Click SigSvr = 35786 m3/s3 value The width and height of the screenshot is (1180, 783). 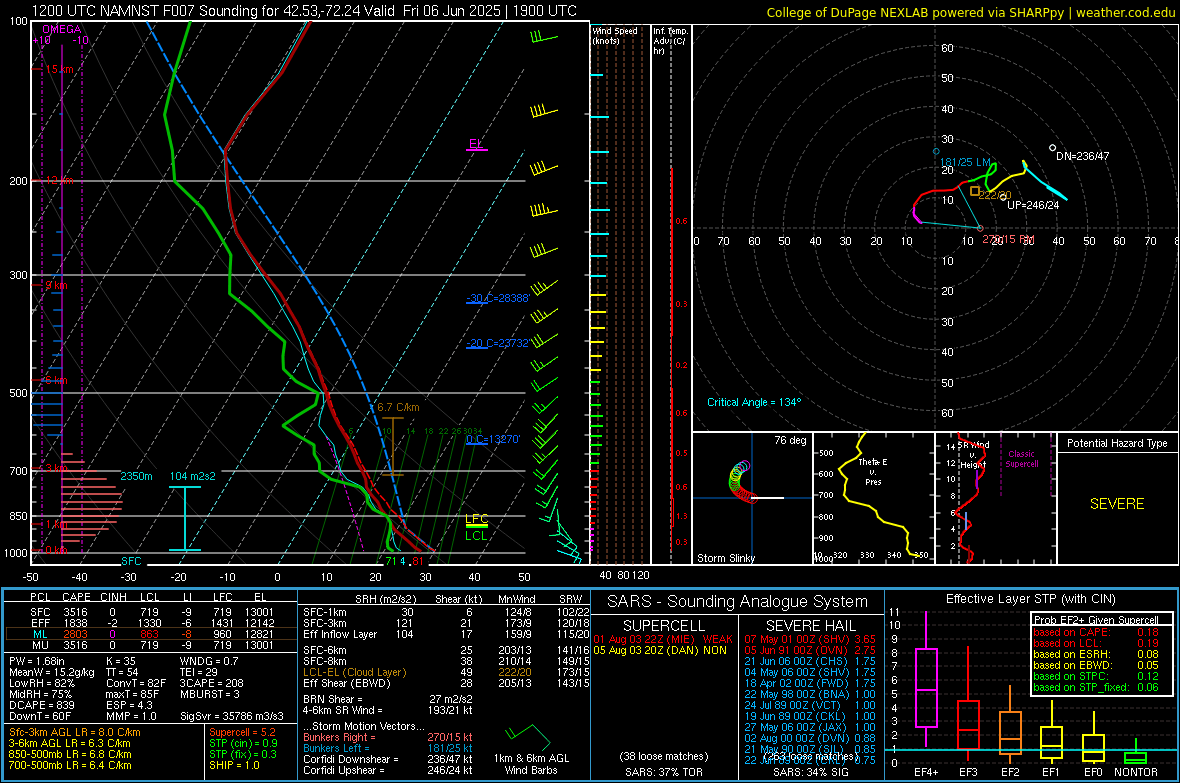click(232, 716)
